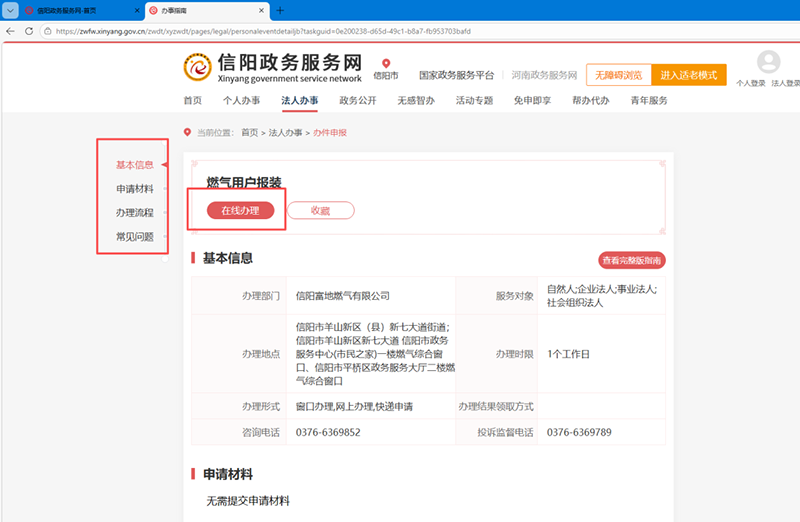
Task: Open the 免申即享 menu item
Action: [x=532, y=101]
